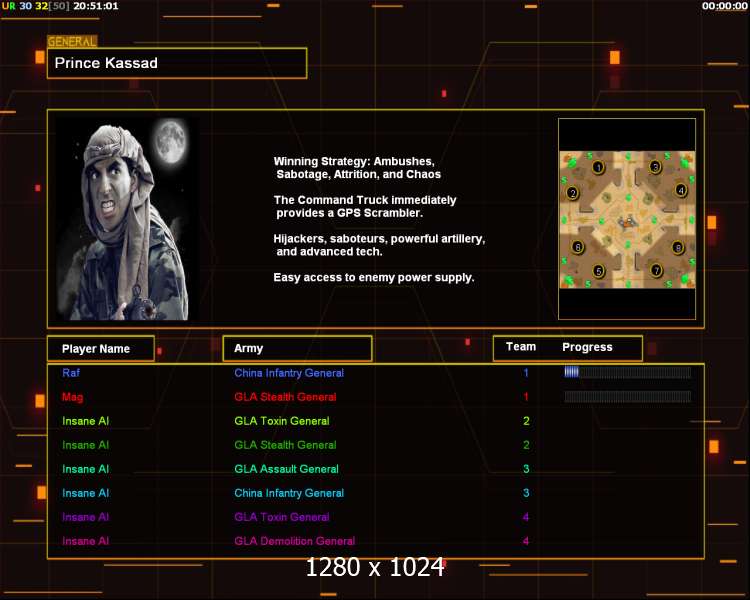
Task: Click start position 1 marker on minimap
Action: [598, 167]
